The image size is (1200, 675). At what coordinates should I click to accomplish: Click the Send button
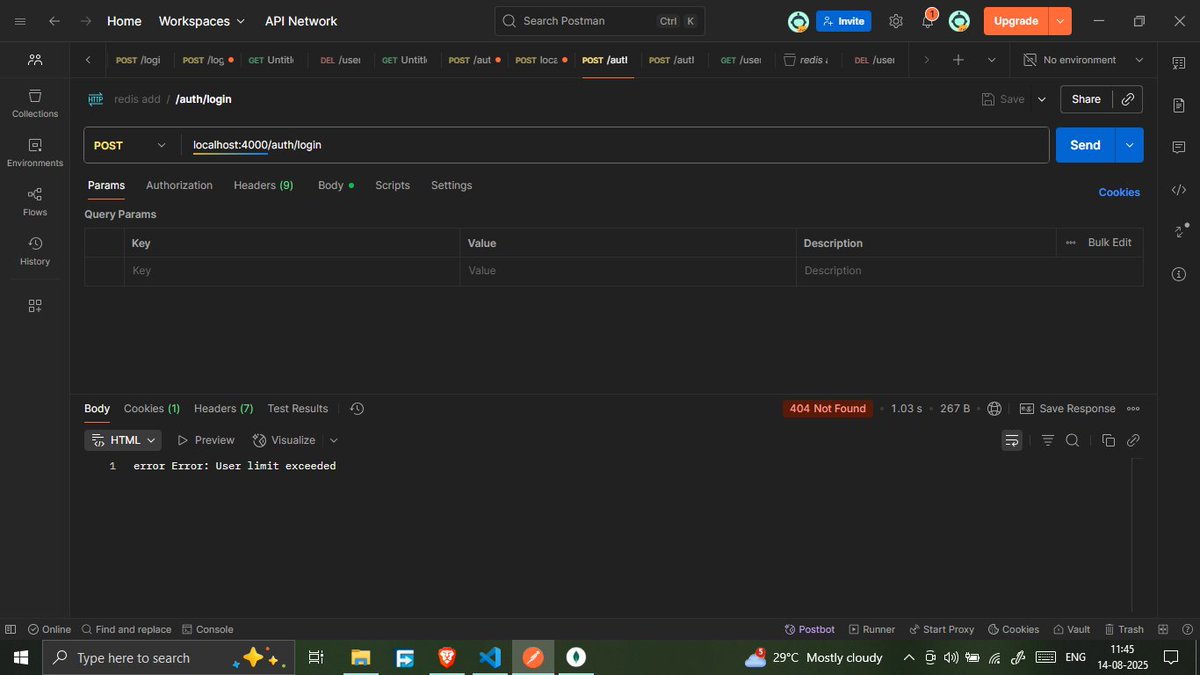pyautogui.click(x=1085, y=145)
